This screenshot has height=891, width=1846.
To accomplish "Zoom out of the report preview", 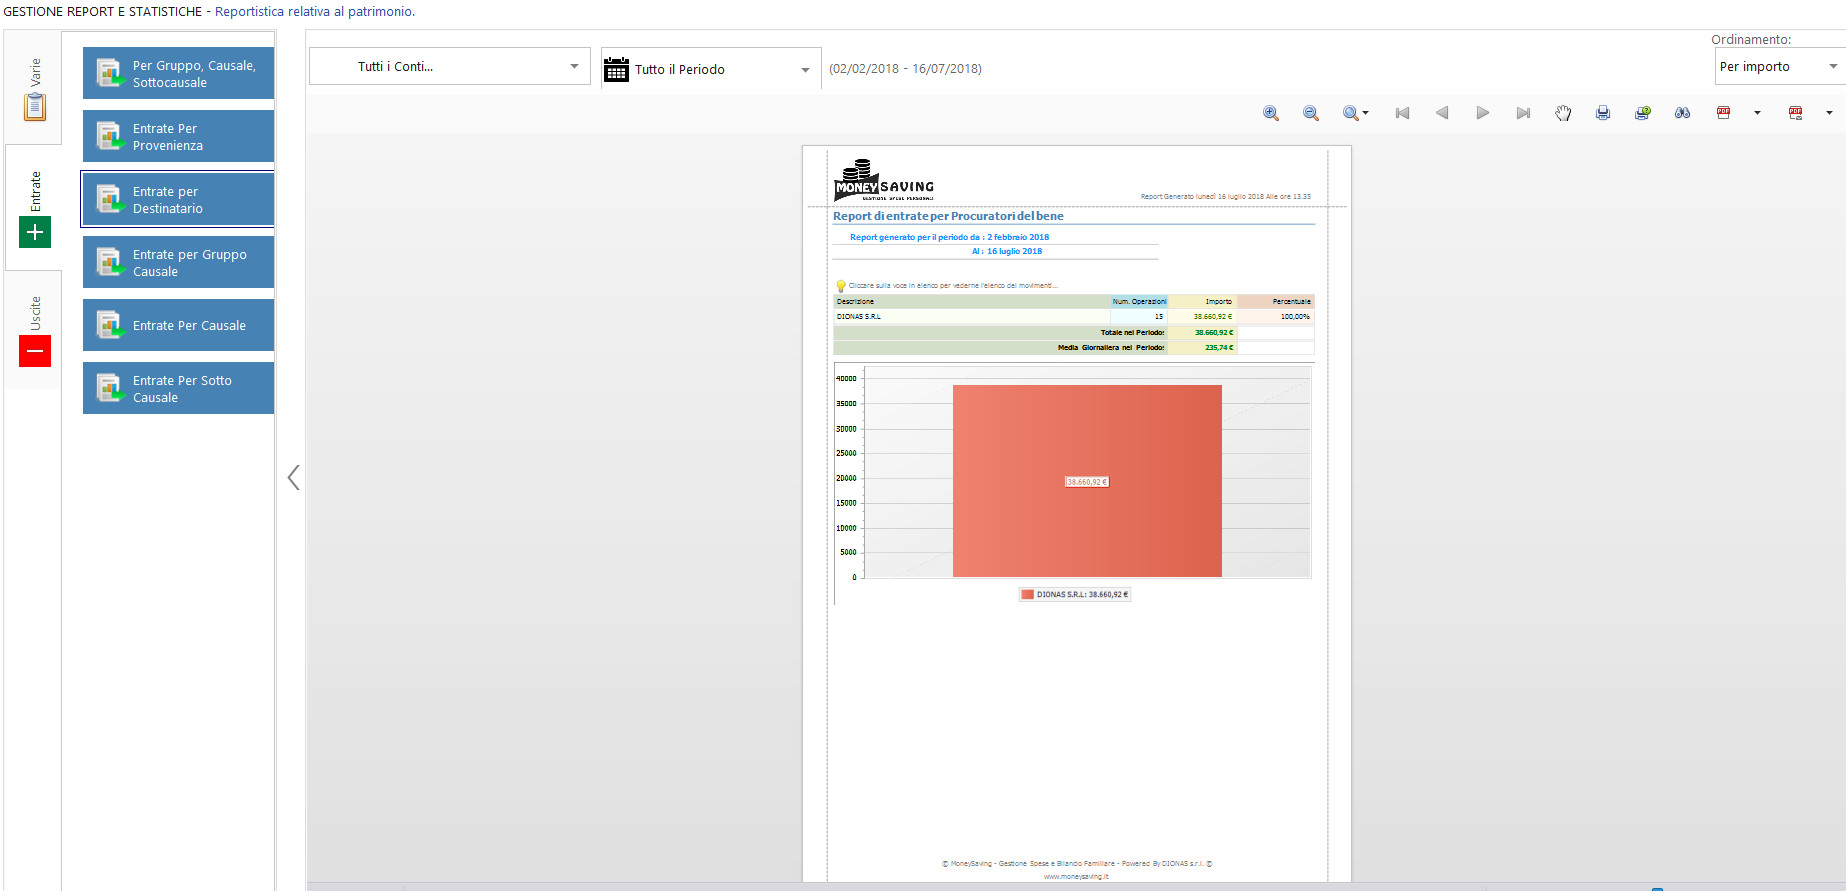I will pos(1311,113).
